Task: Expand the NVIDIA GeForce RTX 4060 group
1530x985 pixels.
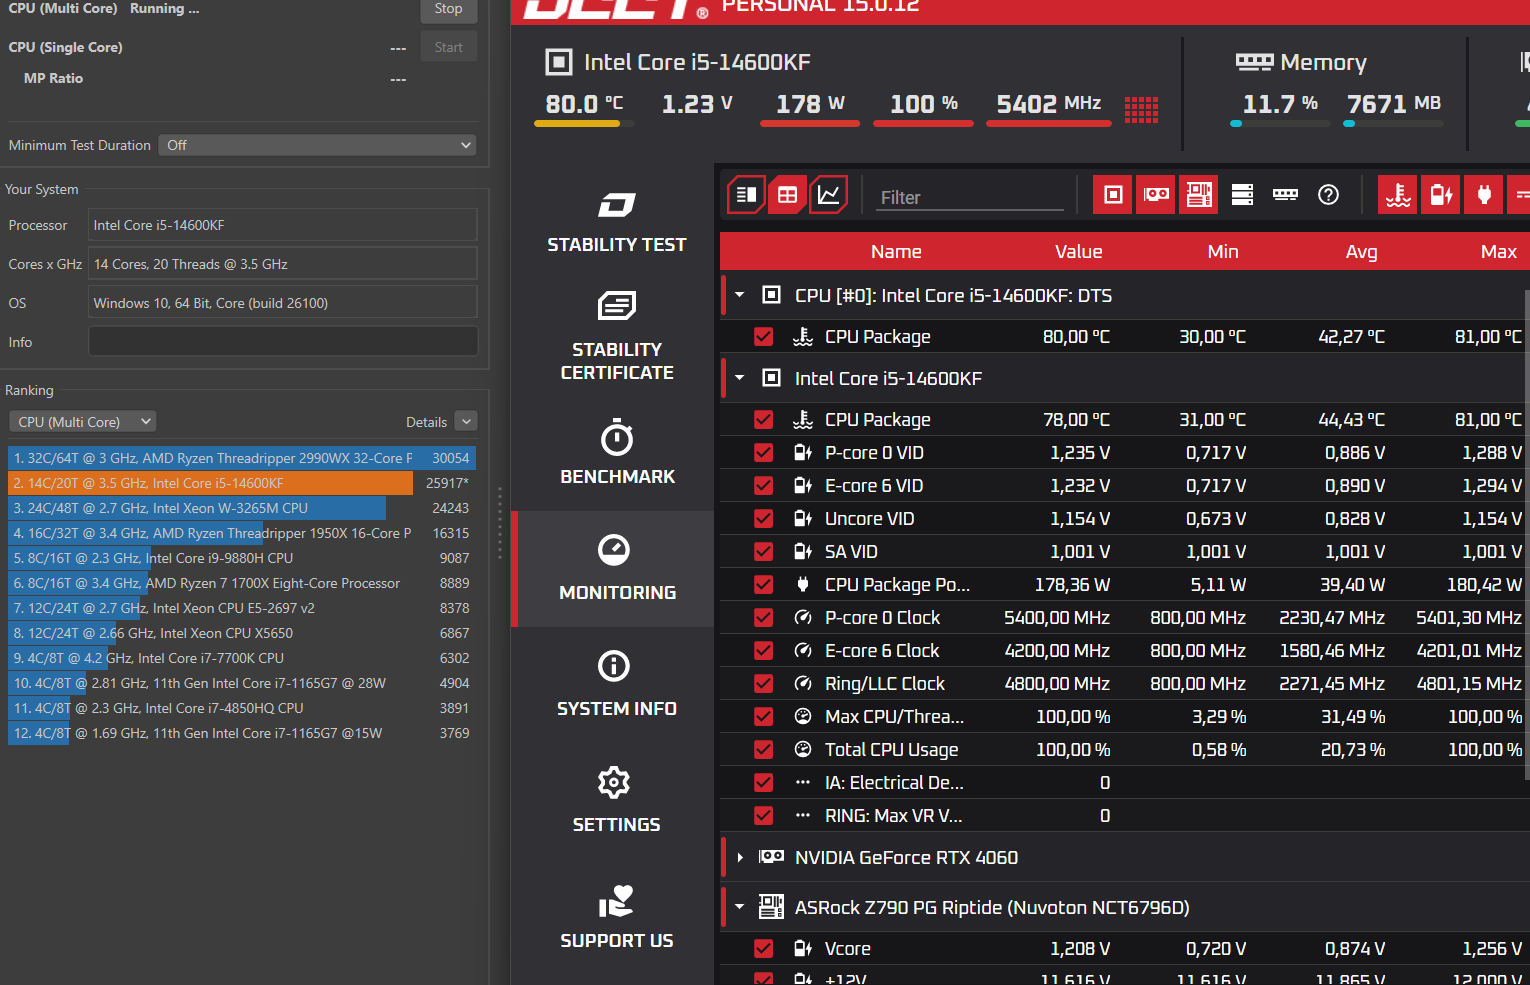Action: (740, 857)
